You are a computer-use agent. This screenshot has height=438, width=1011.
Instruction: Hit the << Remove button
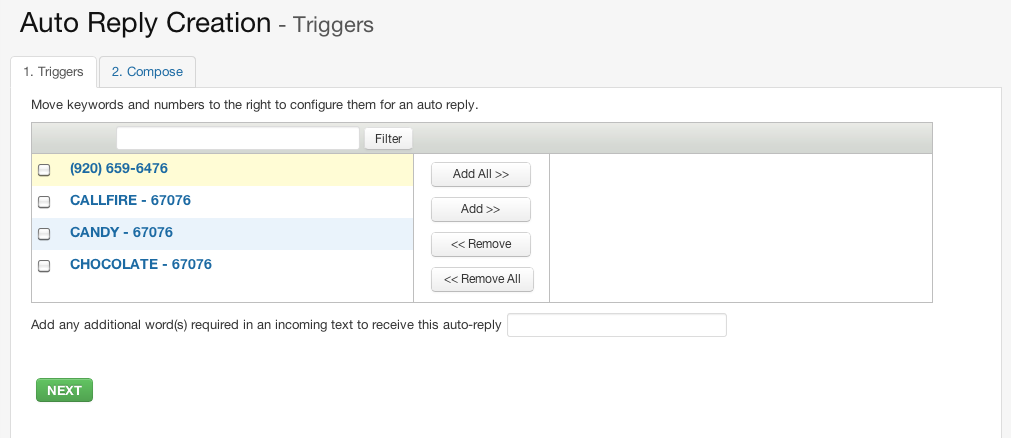coord(480,244)
